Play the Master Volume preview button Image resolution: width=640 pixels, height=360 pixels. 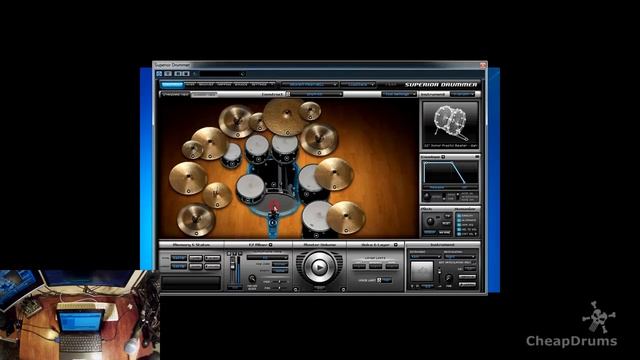click(x=319, y=267)
